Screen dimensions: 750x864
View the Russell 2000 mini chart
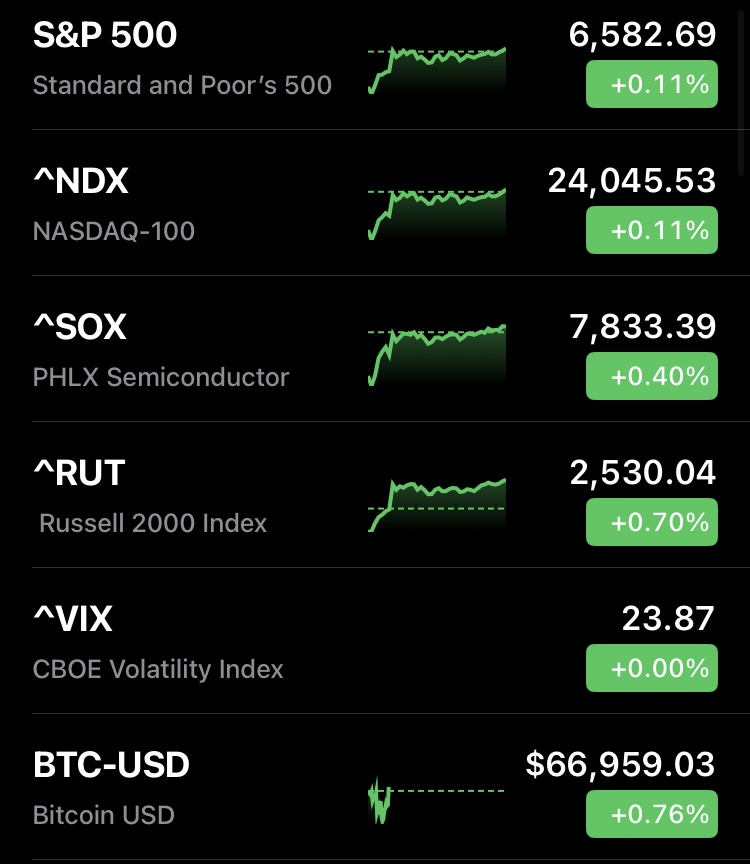point(437,504)
